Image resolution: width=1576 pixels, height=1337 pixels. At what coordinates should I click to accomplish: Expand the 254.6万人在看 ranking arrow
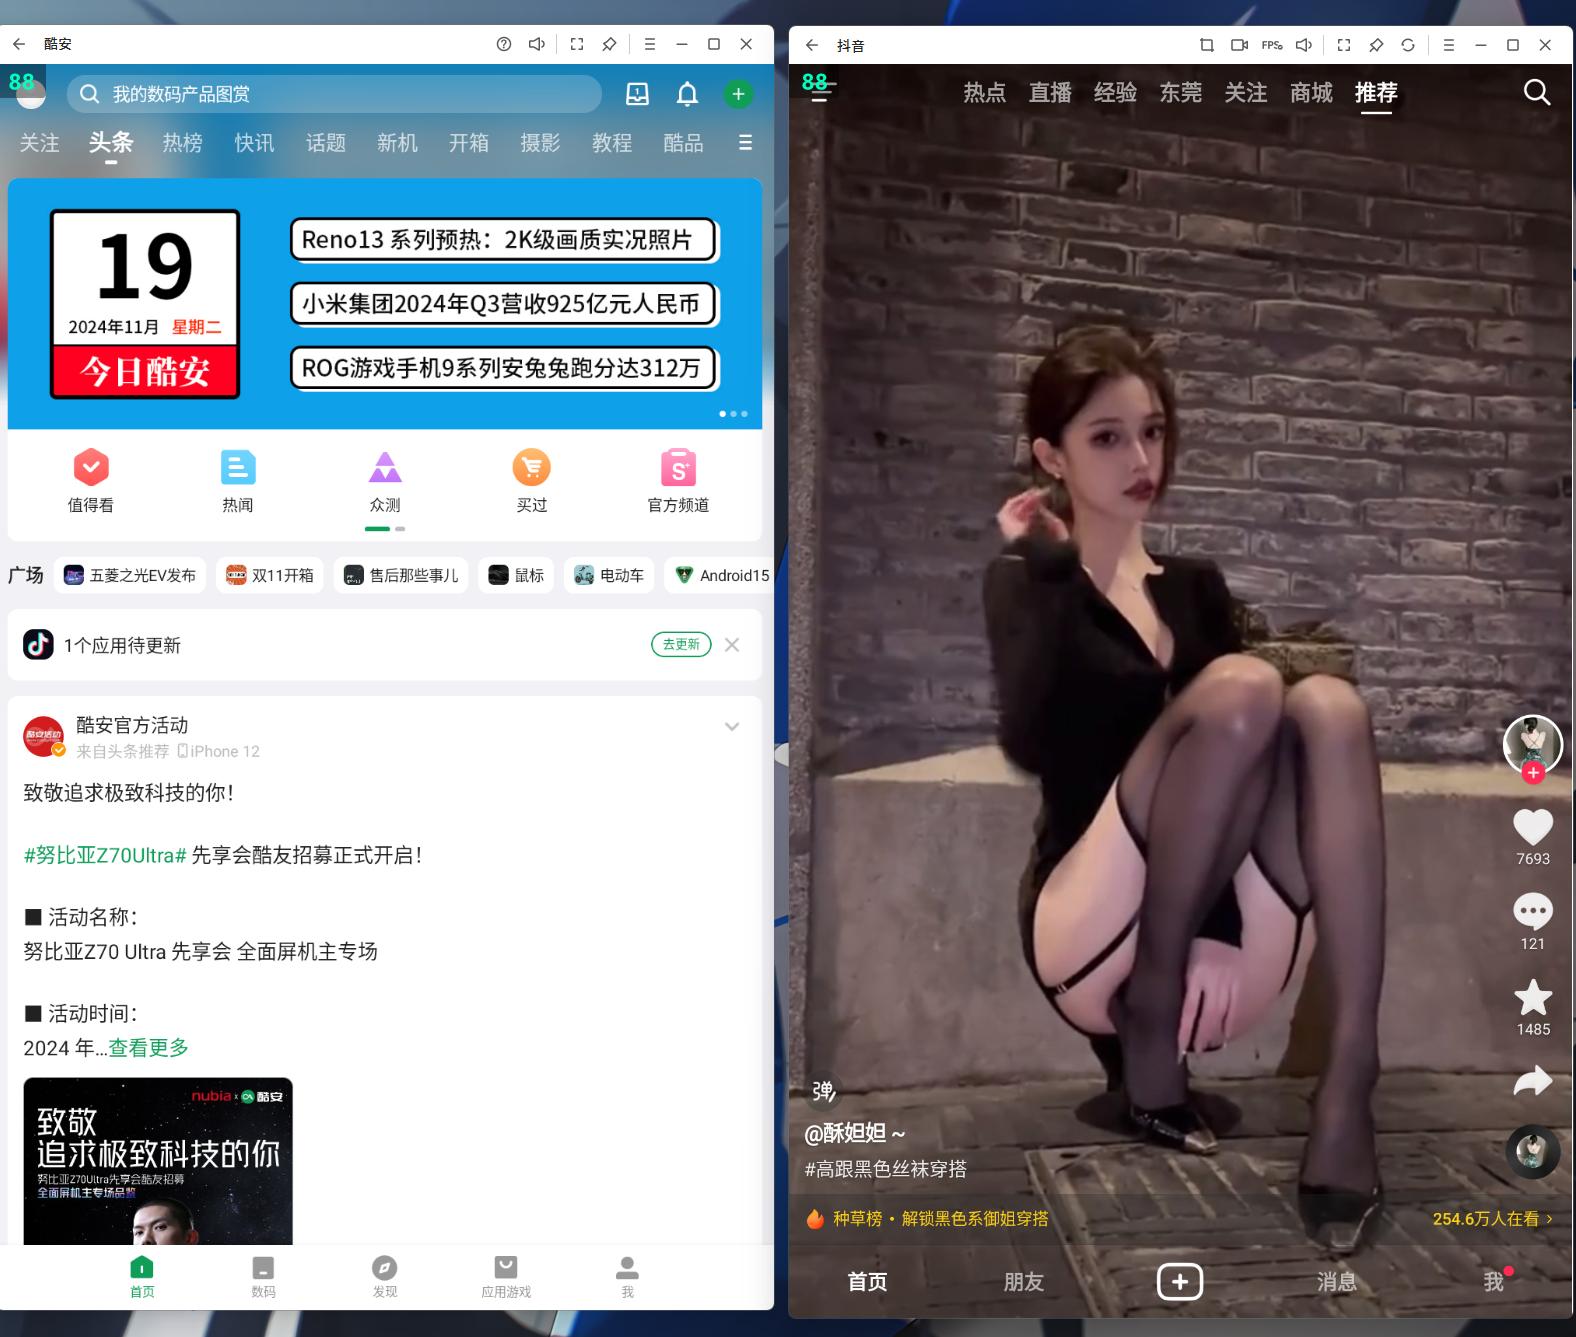[x=1549, y=1219]
